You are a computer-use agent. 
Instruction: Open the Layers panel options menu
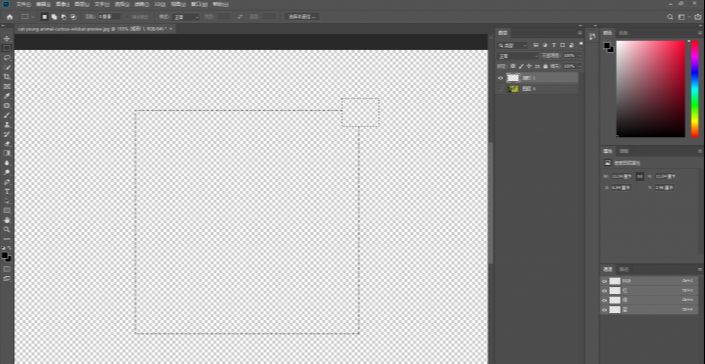[580, 33]
